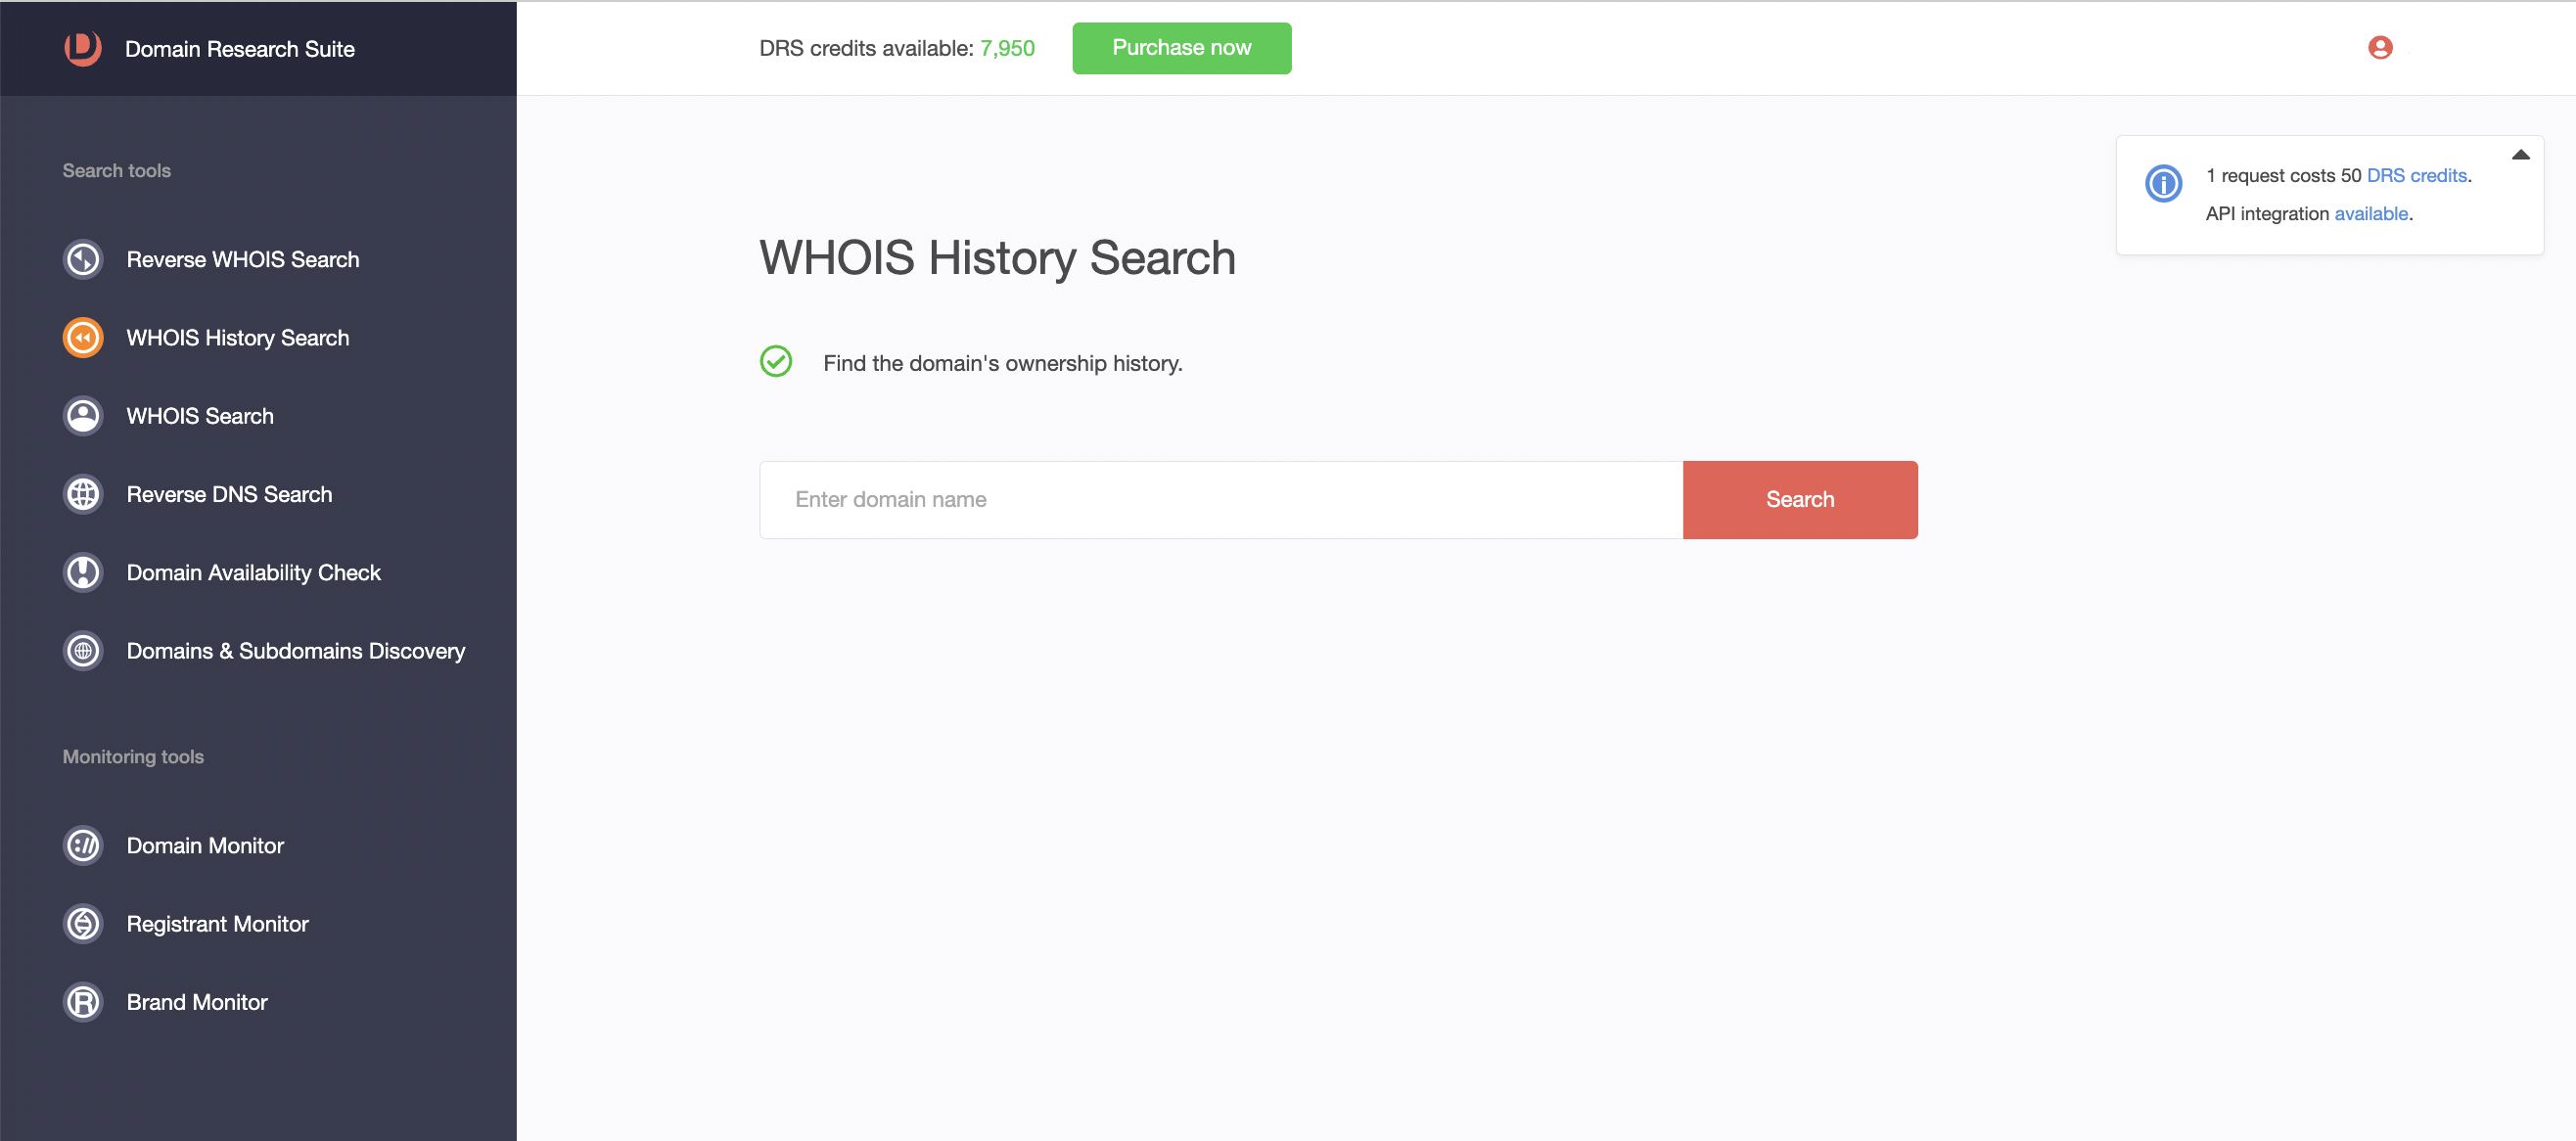This screenshot has width=2576, height=1141.
Task: Click the user profile icon top right
Action: [2380, 48]
